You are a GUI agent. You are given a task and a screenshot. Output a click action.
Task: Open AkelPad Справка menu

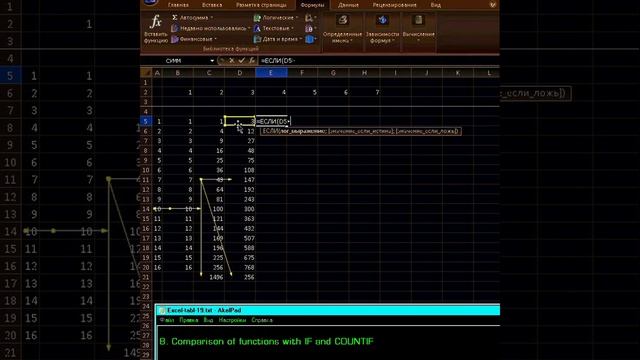tap(262, 320)
